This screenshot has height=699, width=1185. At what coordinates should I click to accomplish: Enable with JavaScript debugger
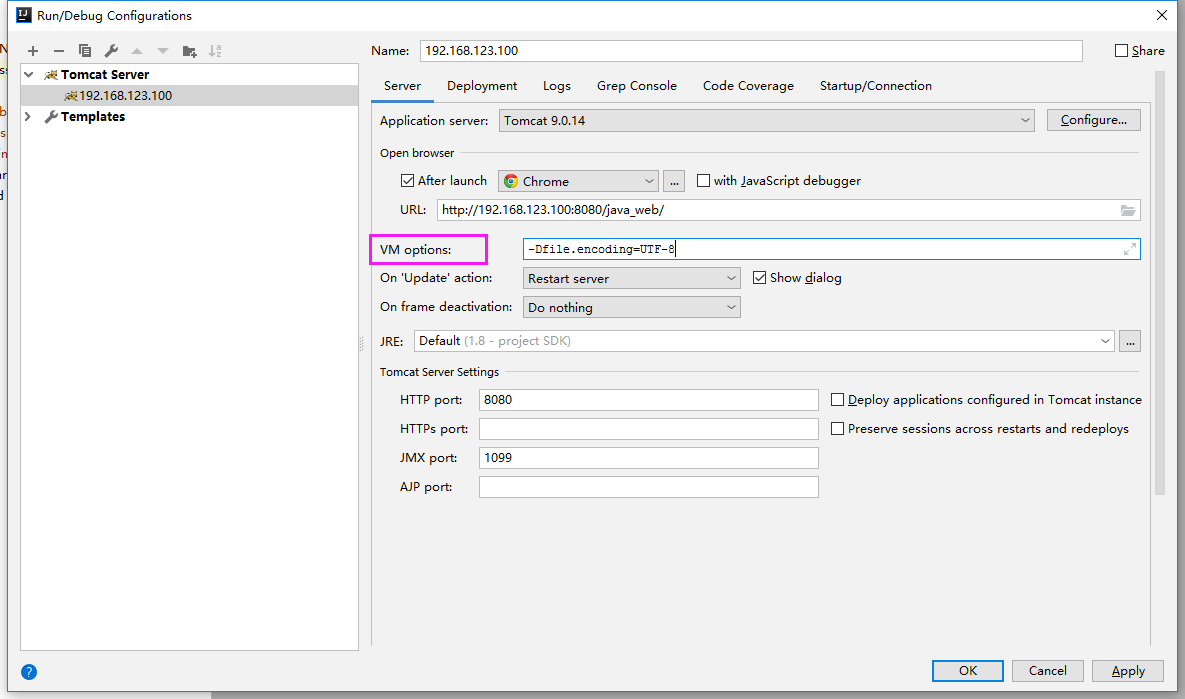703,180
